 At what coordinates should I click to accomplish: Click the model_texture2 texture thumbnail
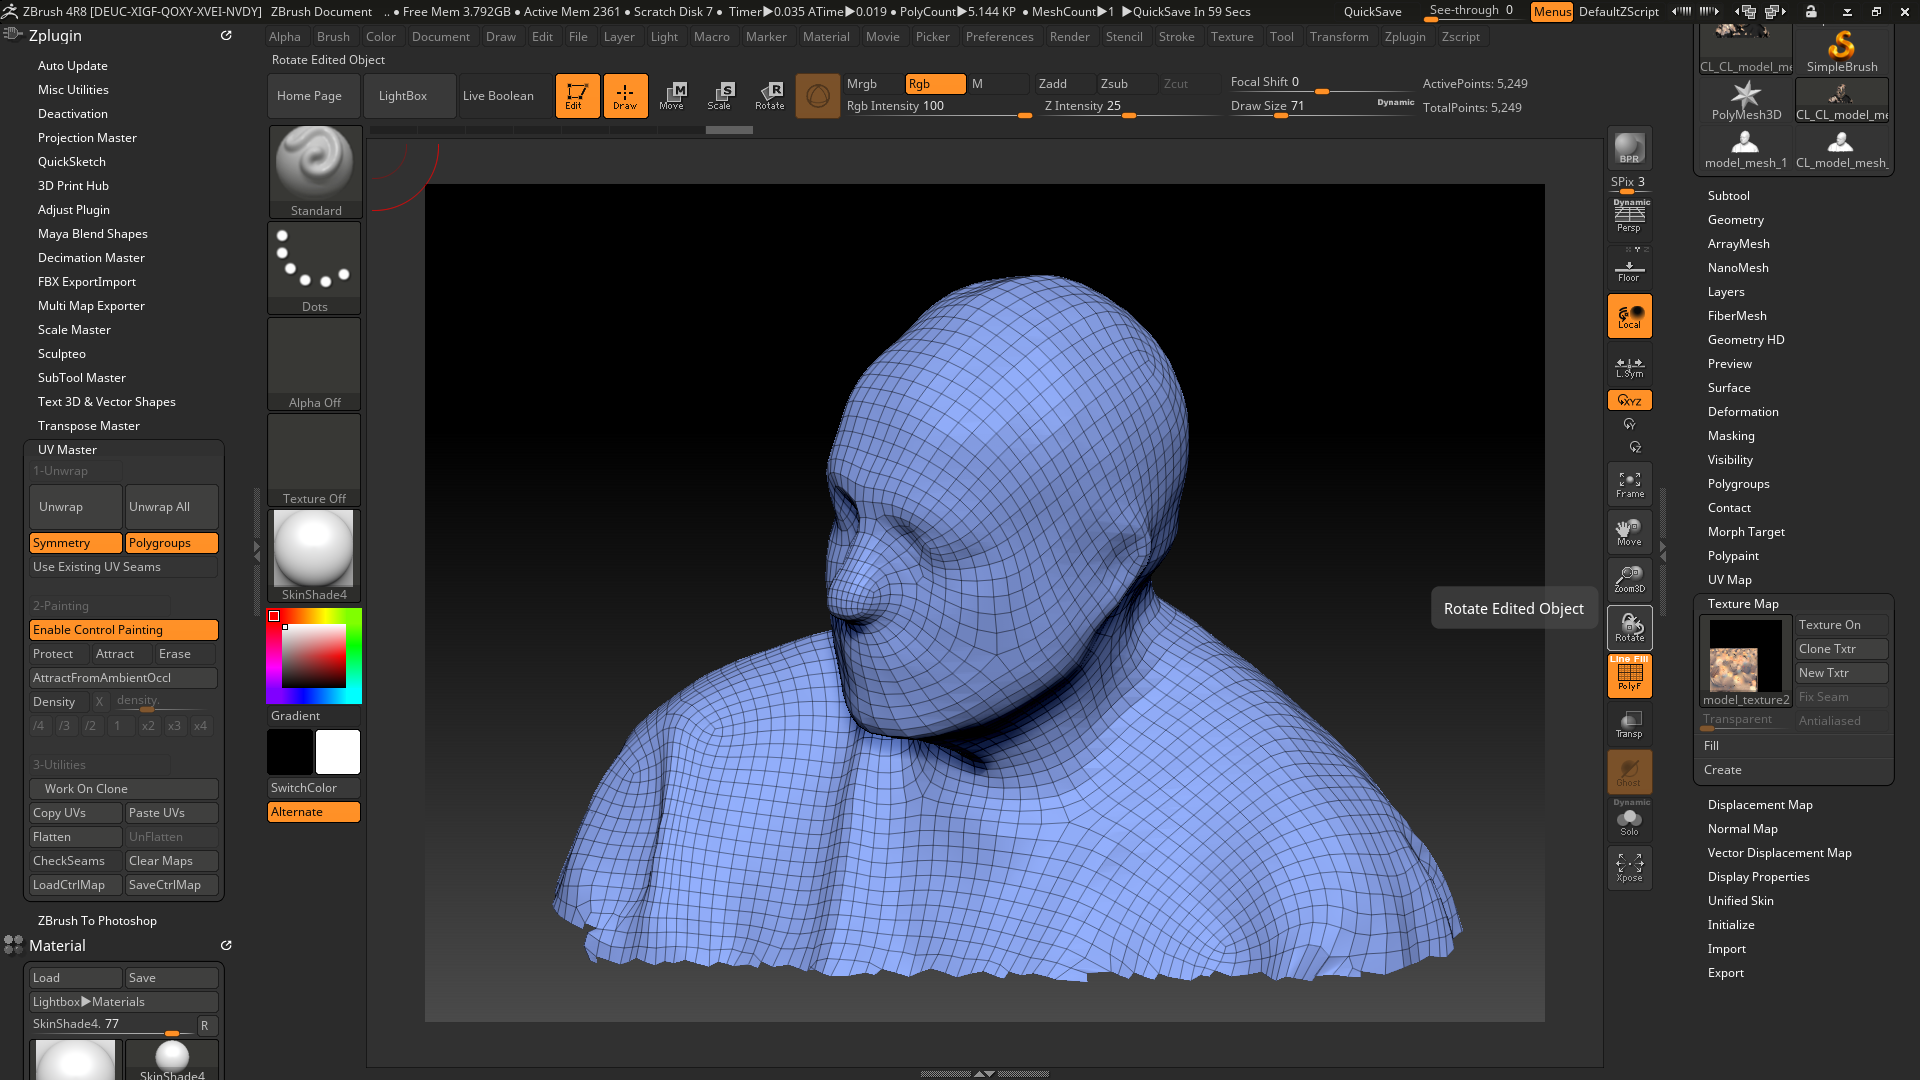(1746, 663)
